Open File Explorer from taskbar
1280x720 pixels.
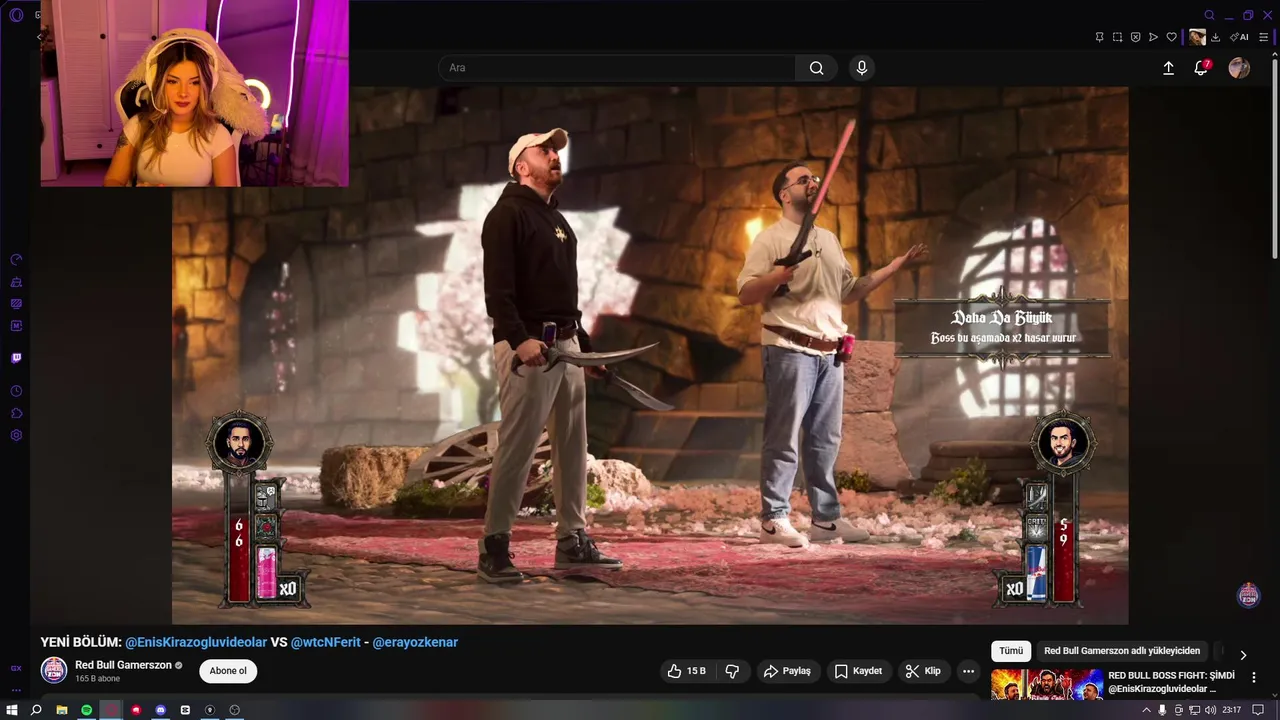62,710
